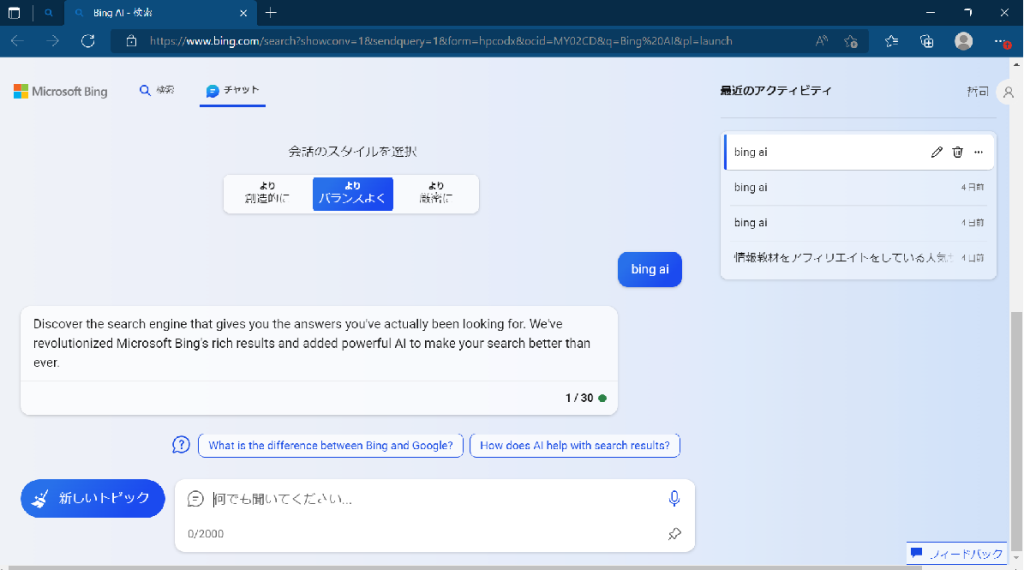Image resolution: width=1024 pixels, height=570 pixels.
Task: Start a new topic with 新しいトピック
Action: pyautogui.click(x=93, y=498)
